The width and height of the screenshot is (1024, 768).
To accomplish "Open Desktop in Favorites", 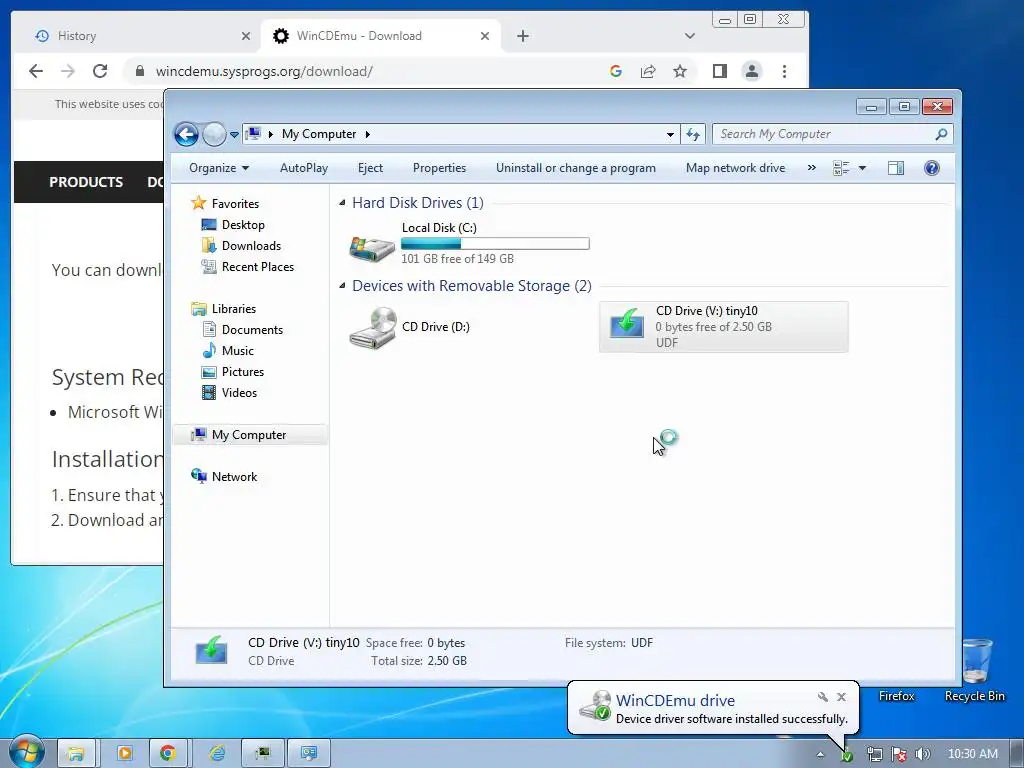I will 243,225.
